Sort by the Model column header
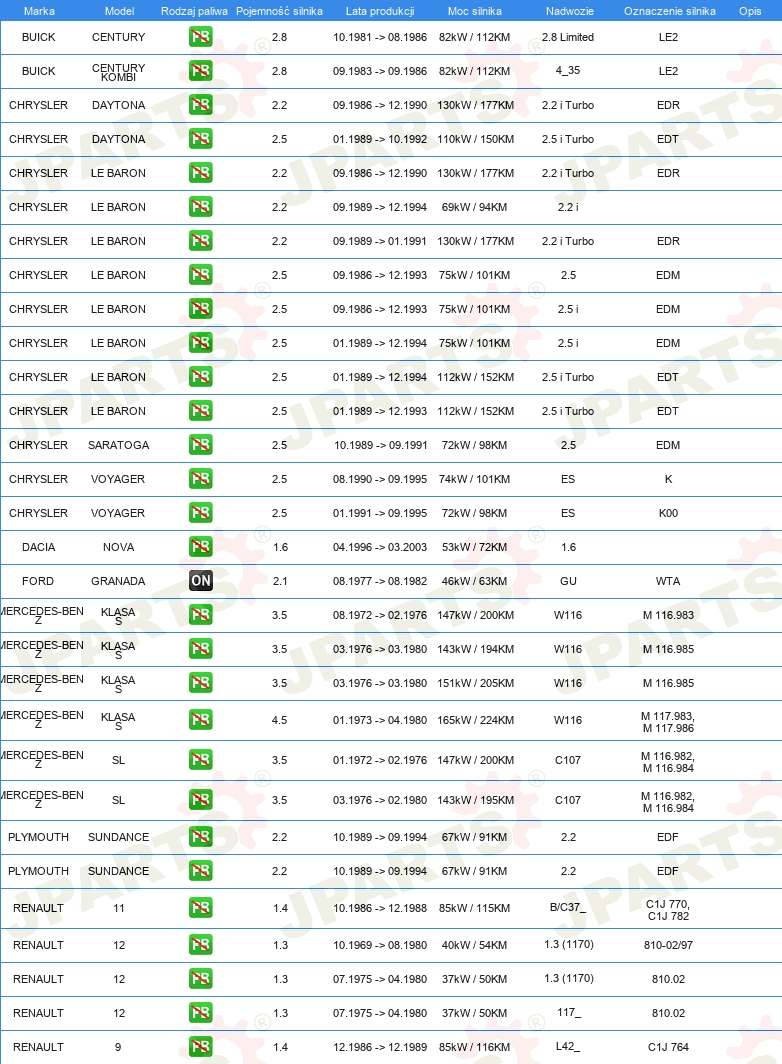Screen dimensions: 782x1064 (119, 11)
